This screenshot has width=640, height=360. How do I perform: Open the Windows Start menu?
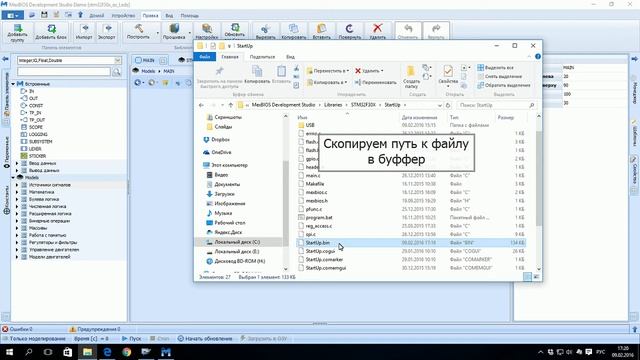[9, 351]
